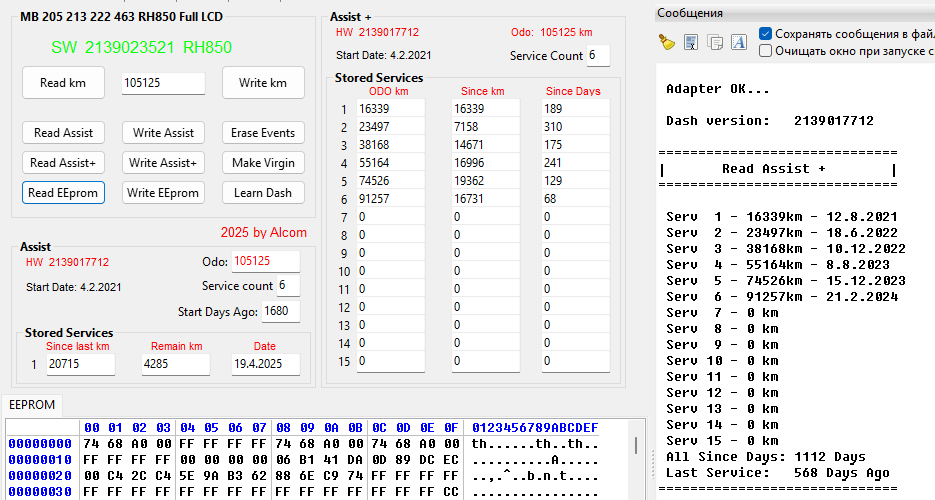Enable the clear window on startup checkbox
This screenshot has width=935, height=500.
pos(766,50)
